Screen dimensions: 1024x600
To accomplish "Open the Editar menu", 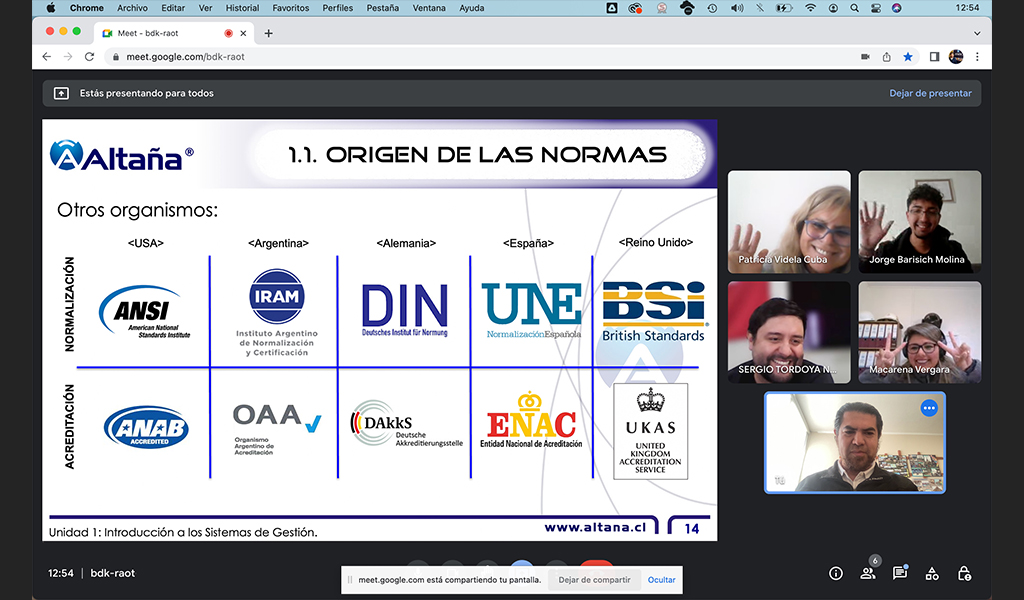I will coord(173,8).
